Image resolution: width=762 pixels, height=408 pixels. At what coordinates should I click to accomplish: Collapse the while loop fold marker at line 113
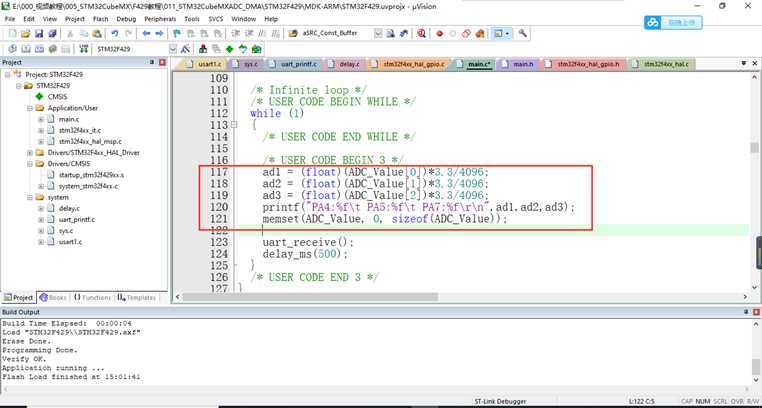tap(234, 125)
